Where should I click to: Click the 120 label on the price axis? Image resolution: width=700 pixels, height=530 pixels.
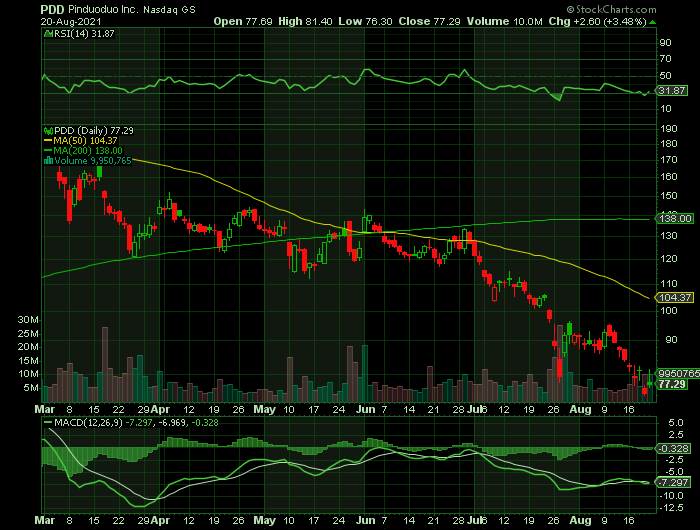669,259
